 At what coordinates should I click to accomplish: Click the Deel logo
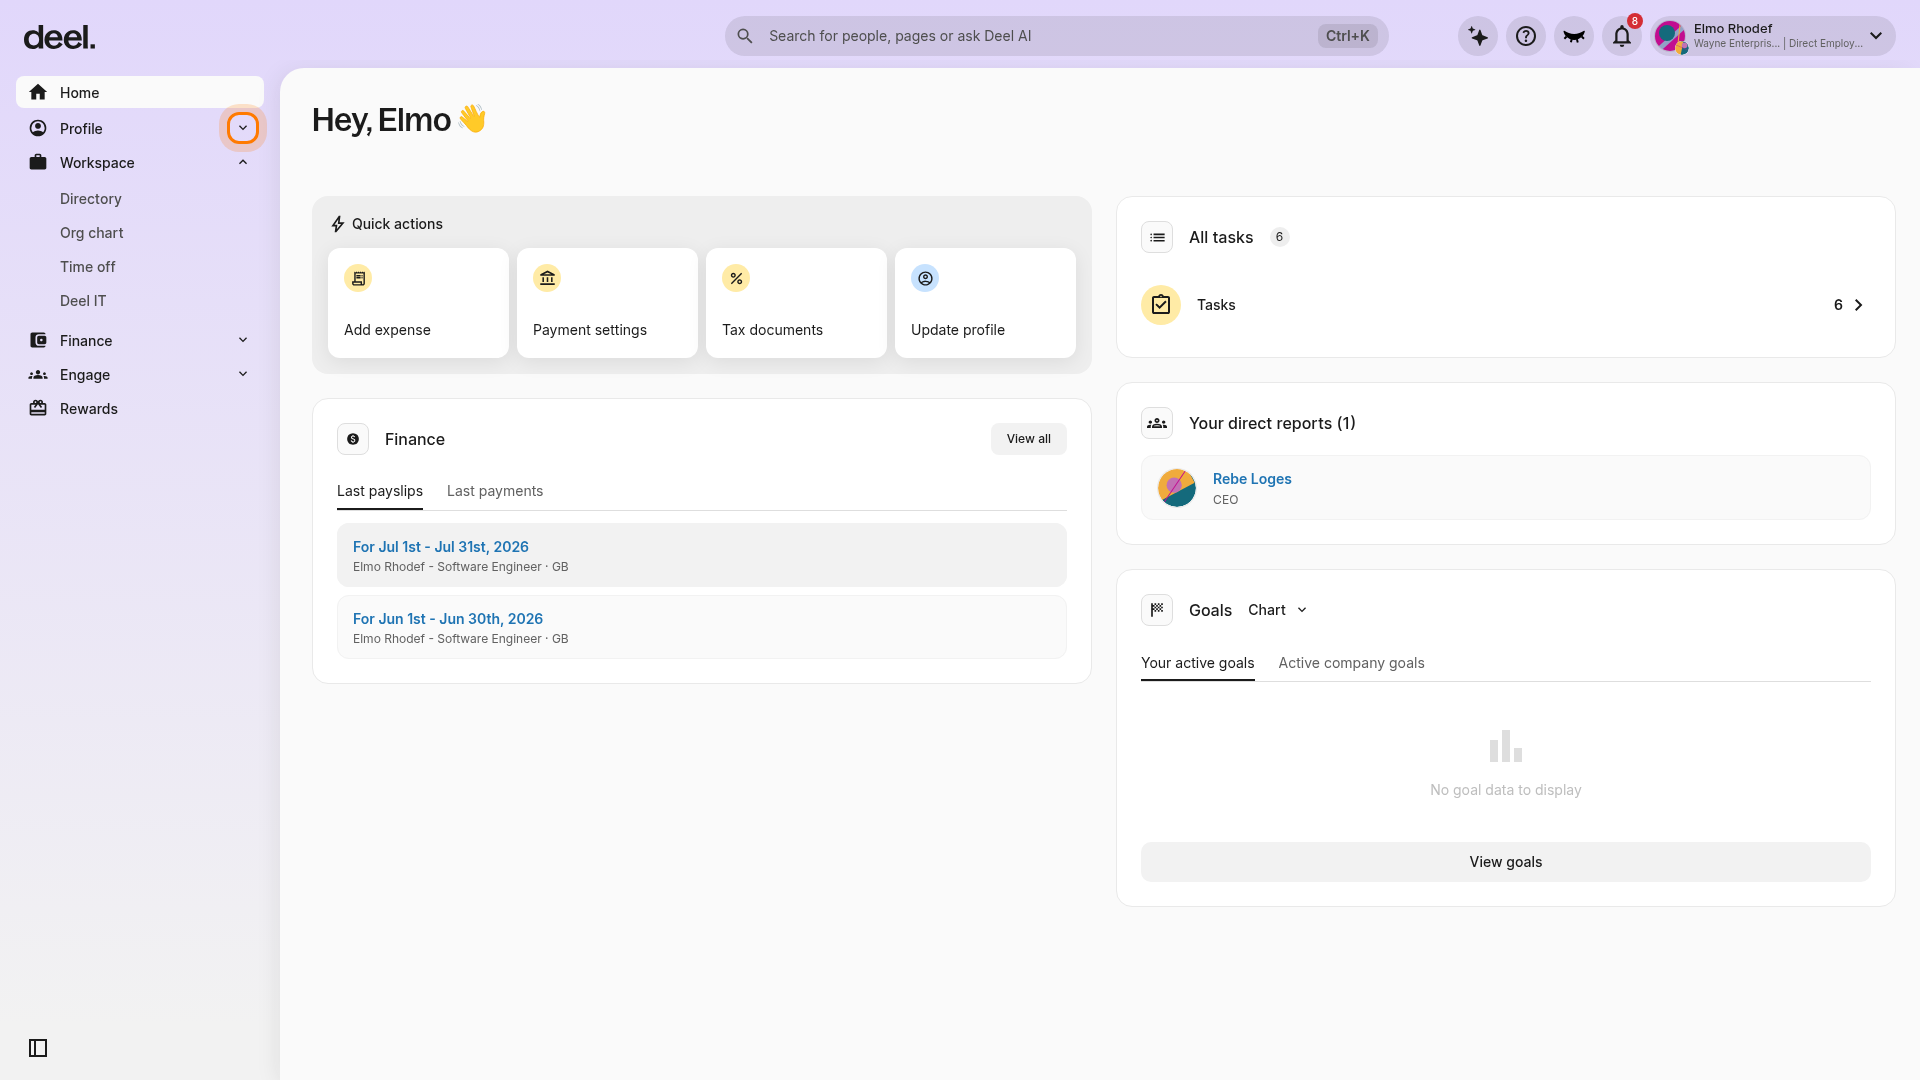tap(59, 38)
